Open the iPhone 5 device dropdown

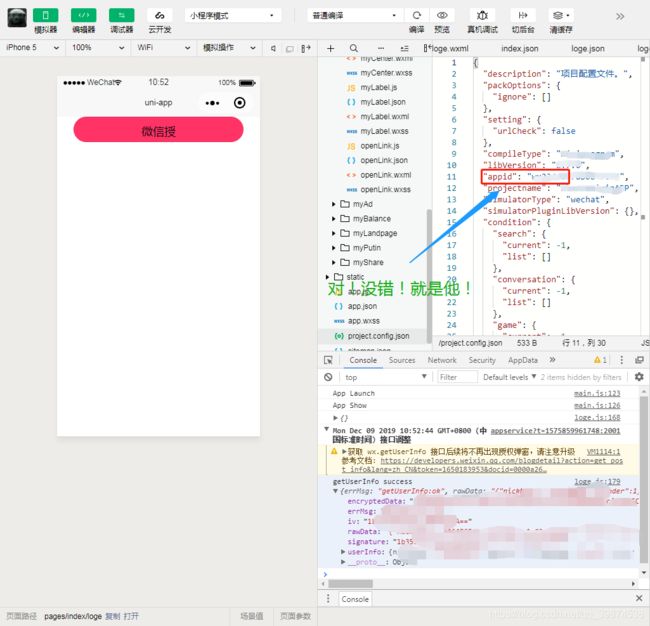click(x=32, y=48)
